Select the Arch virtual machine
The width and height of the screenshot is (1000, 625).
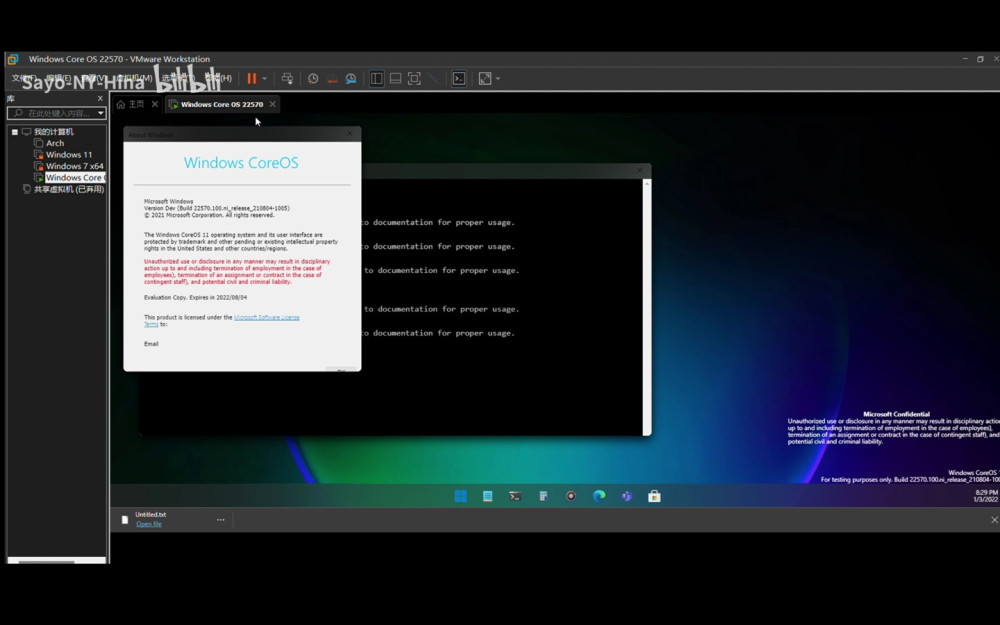click(55, 143)
